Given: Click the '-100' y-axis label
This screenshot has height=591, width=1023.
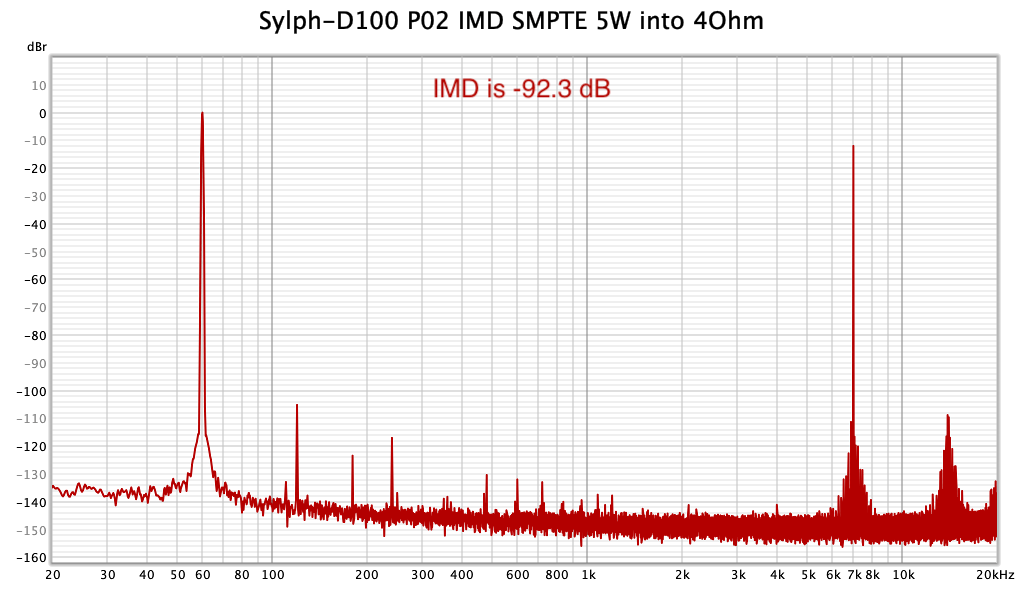Looking at the screenshot, I should (32, 391).
